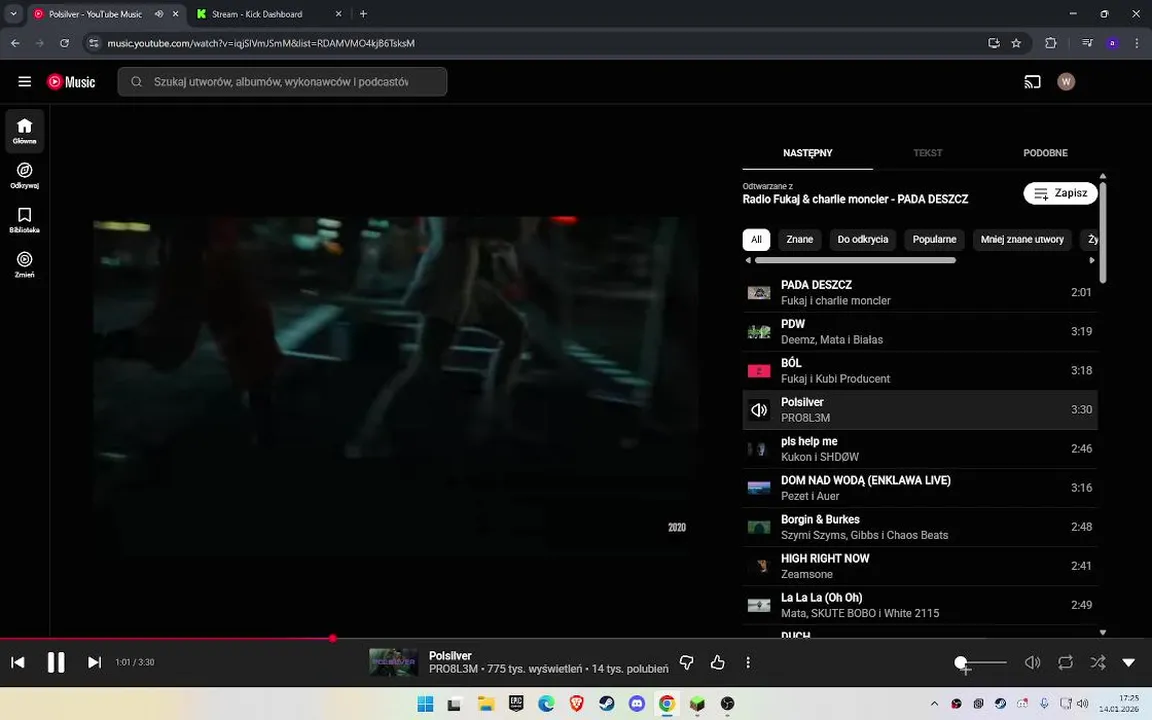Play La La La (Oh Oh) from queue
Screen dimensions: 1152x720
pyautogui.click(x=920, y=605)
